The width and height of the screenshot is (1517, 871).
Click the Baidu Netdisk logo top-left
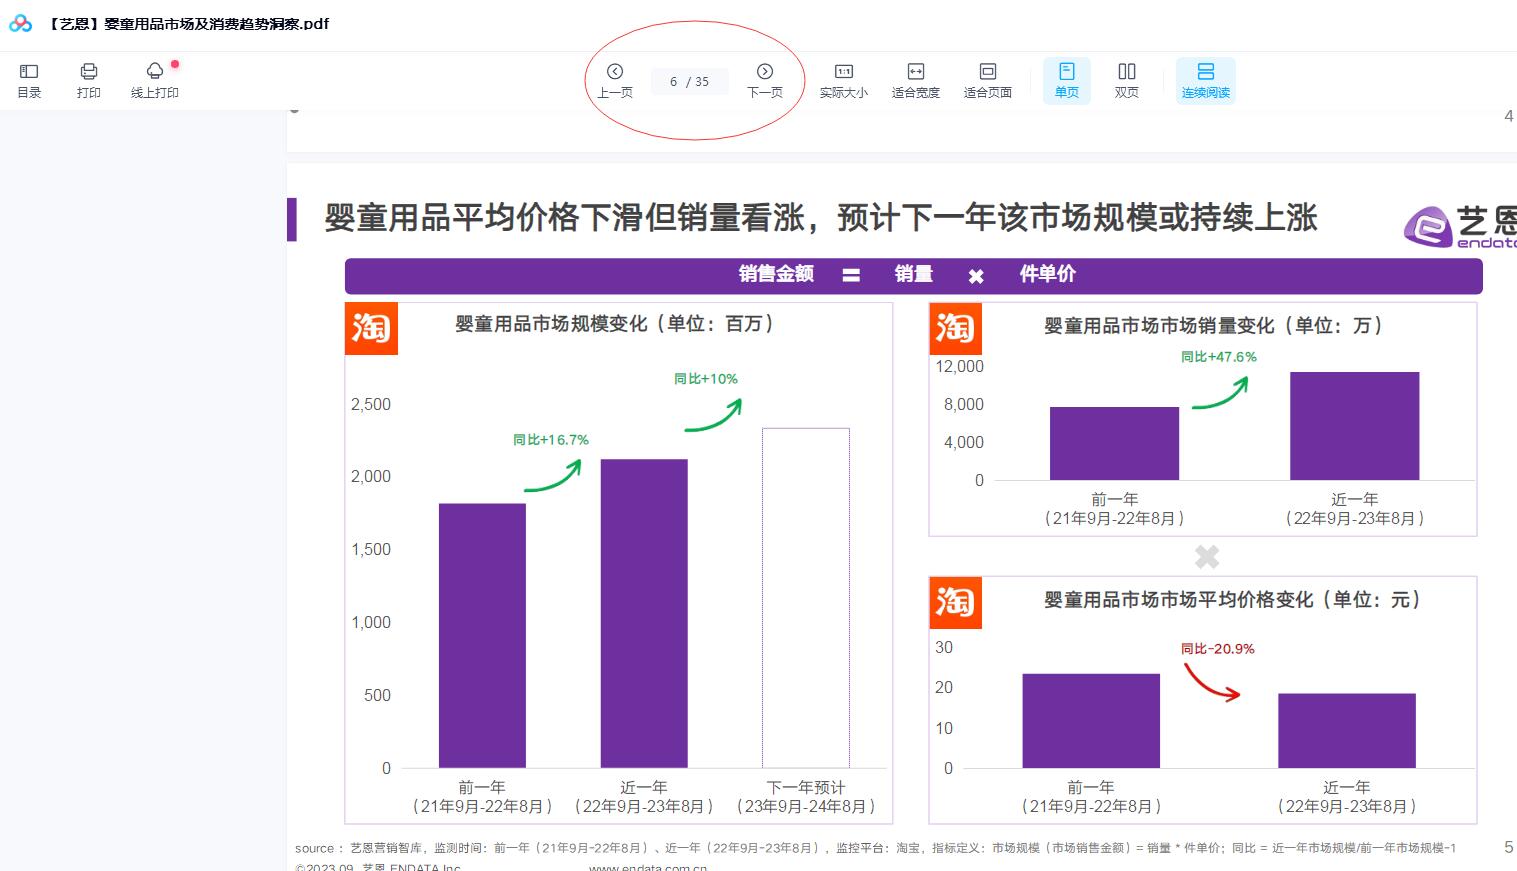coord(19,22)
